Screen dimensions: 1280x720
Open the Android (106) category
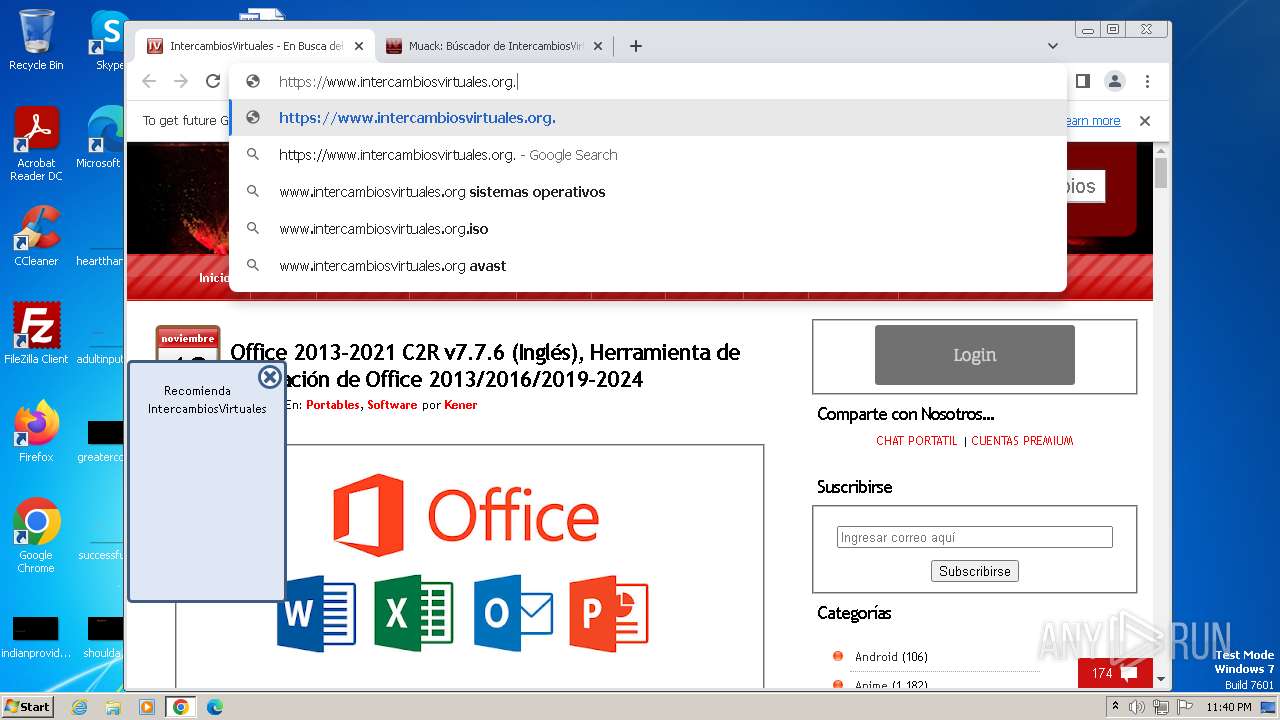(x=891, y=657)
